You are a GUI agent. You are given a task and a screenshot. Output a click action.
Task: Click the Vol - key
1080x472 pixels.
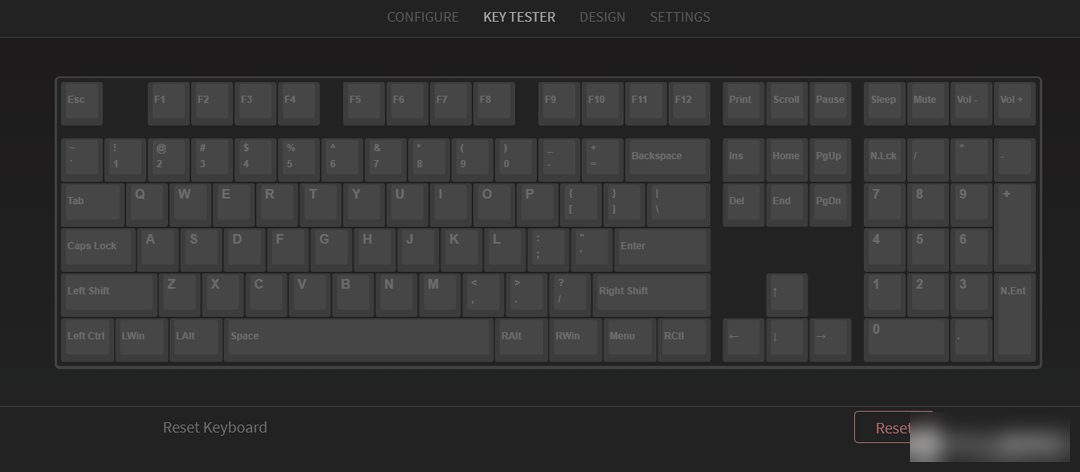click(x=971, y=103)
